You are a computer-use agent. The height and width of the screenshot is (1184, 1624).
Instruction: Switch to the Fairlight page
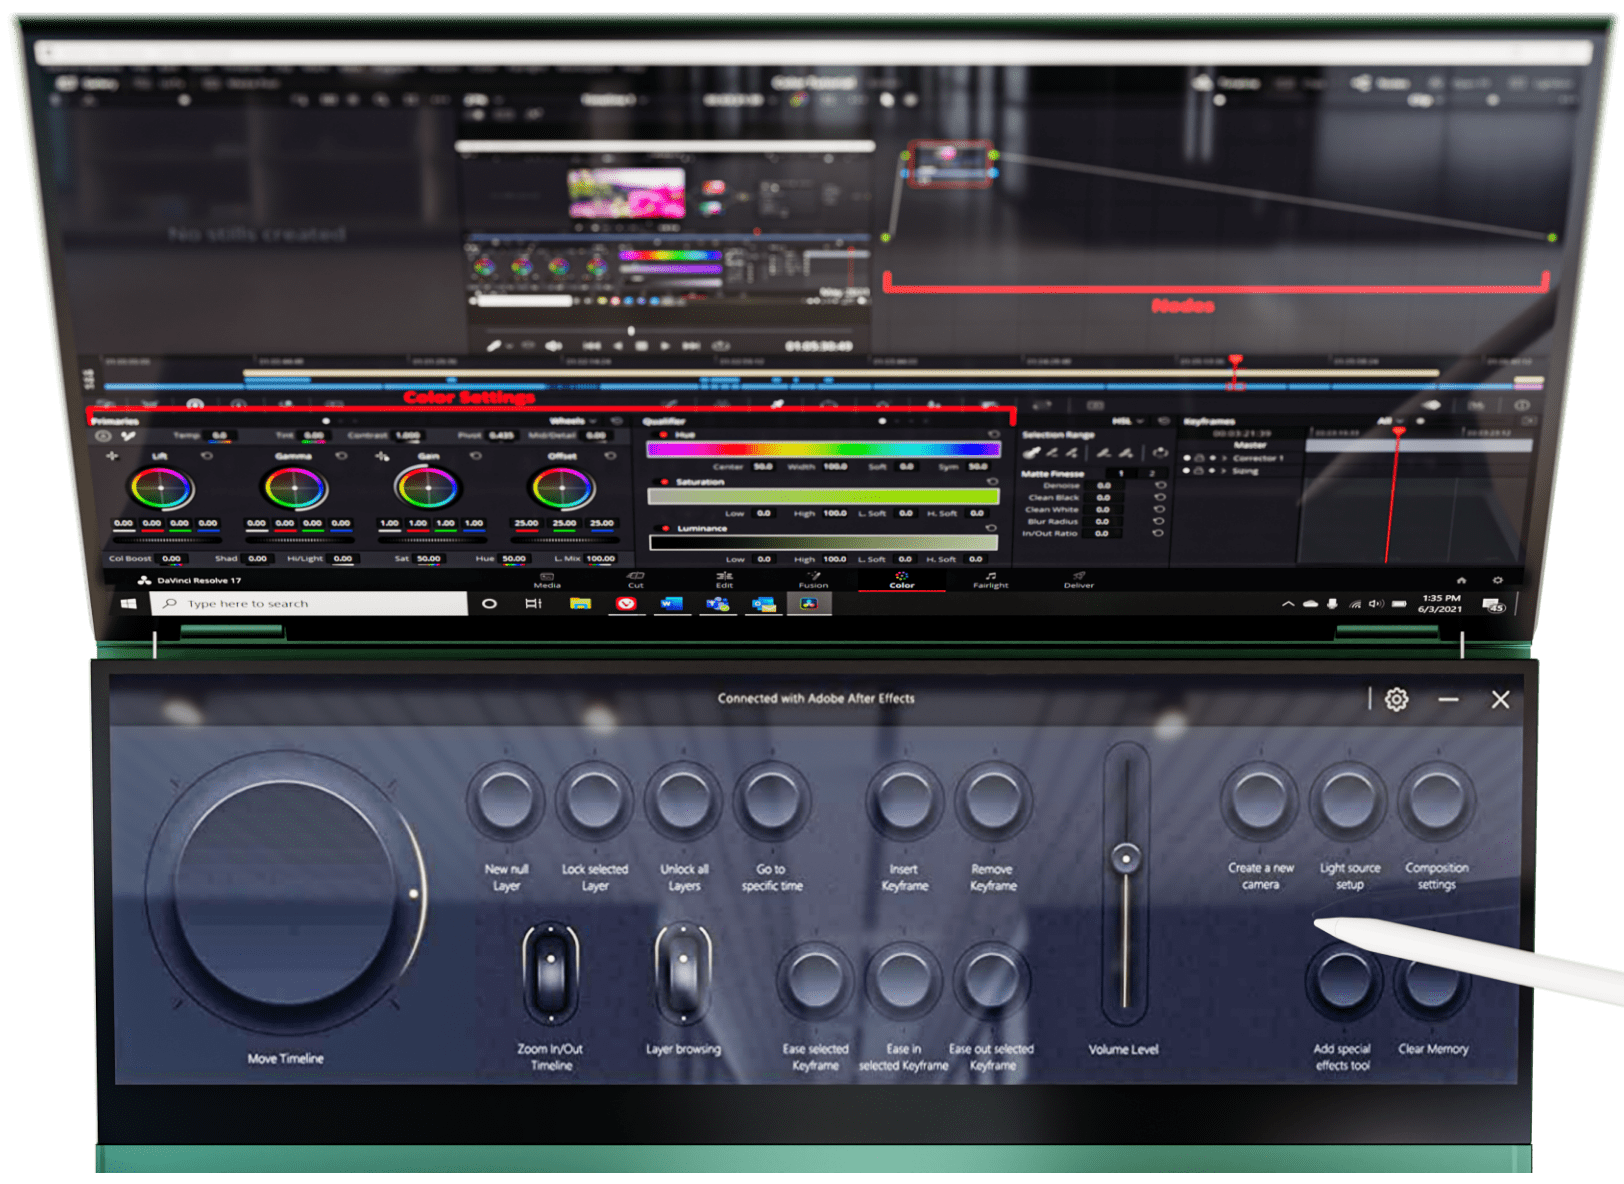(x=990, y=579)
